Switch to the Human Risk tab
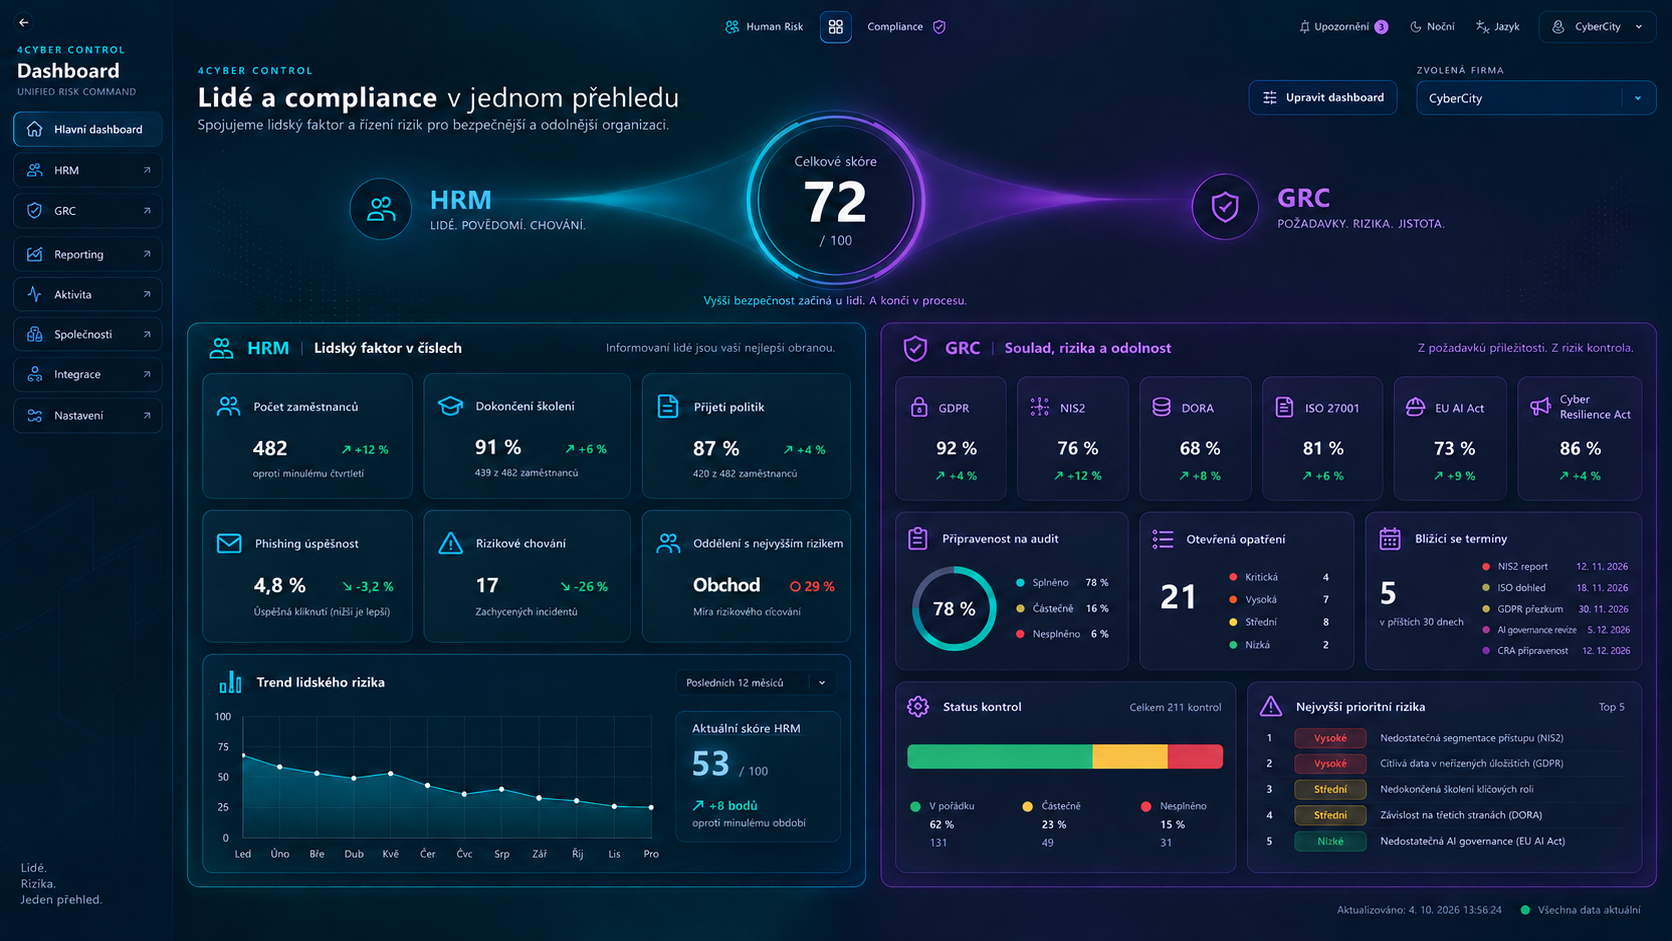The image size is (1672, 941). [x=764, y=27]
